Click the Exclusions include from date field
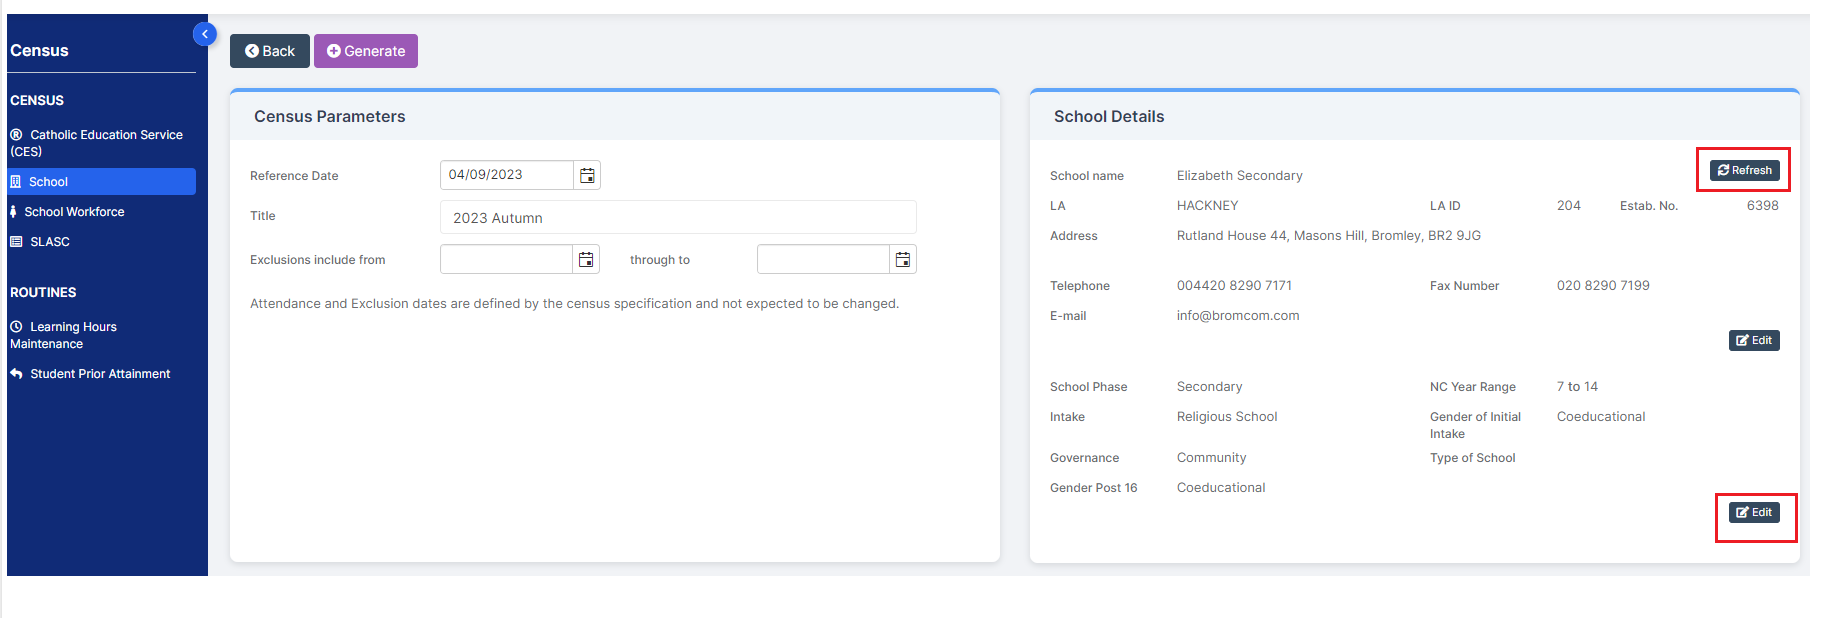The height and width of the screenshot is (618, 1822). pos(506,259)
